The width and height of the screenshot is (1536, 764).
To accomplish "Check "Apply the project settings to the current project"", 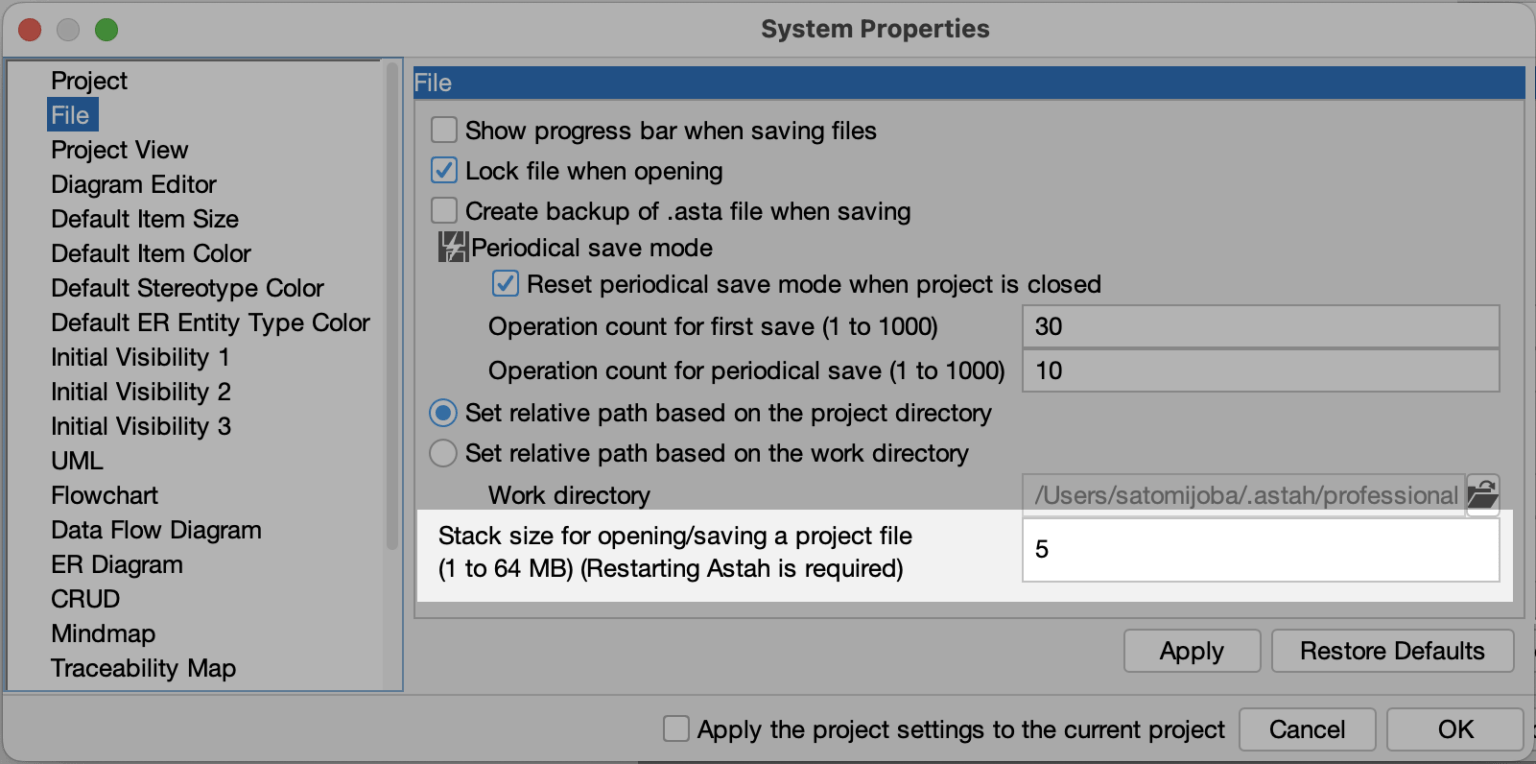I will (x=676, y=729).
